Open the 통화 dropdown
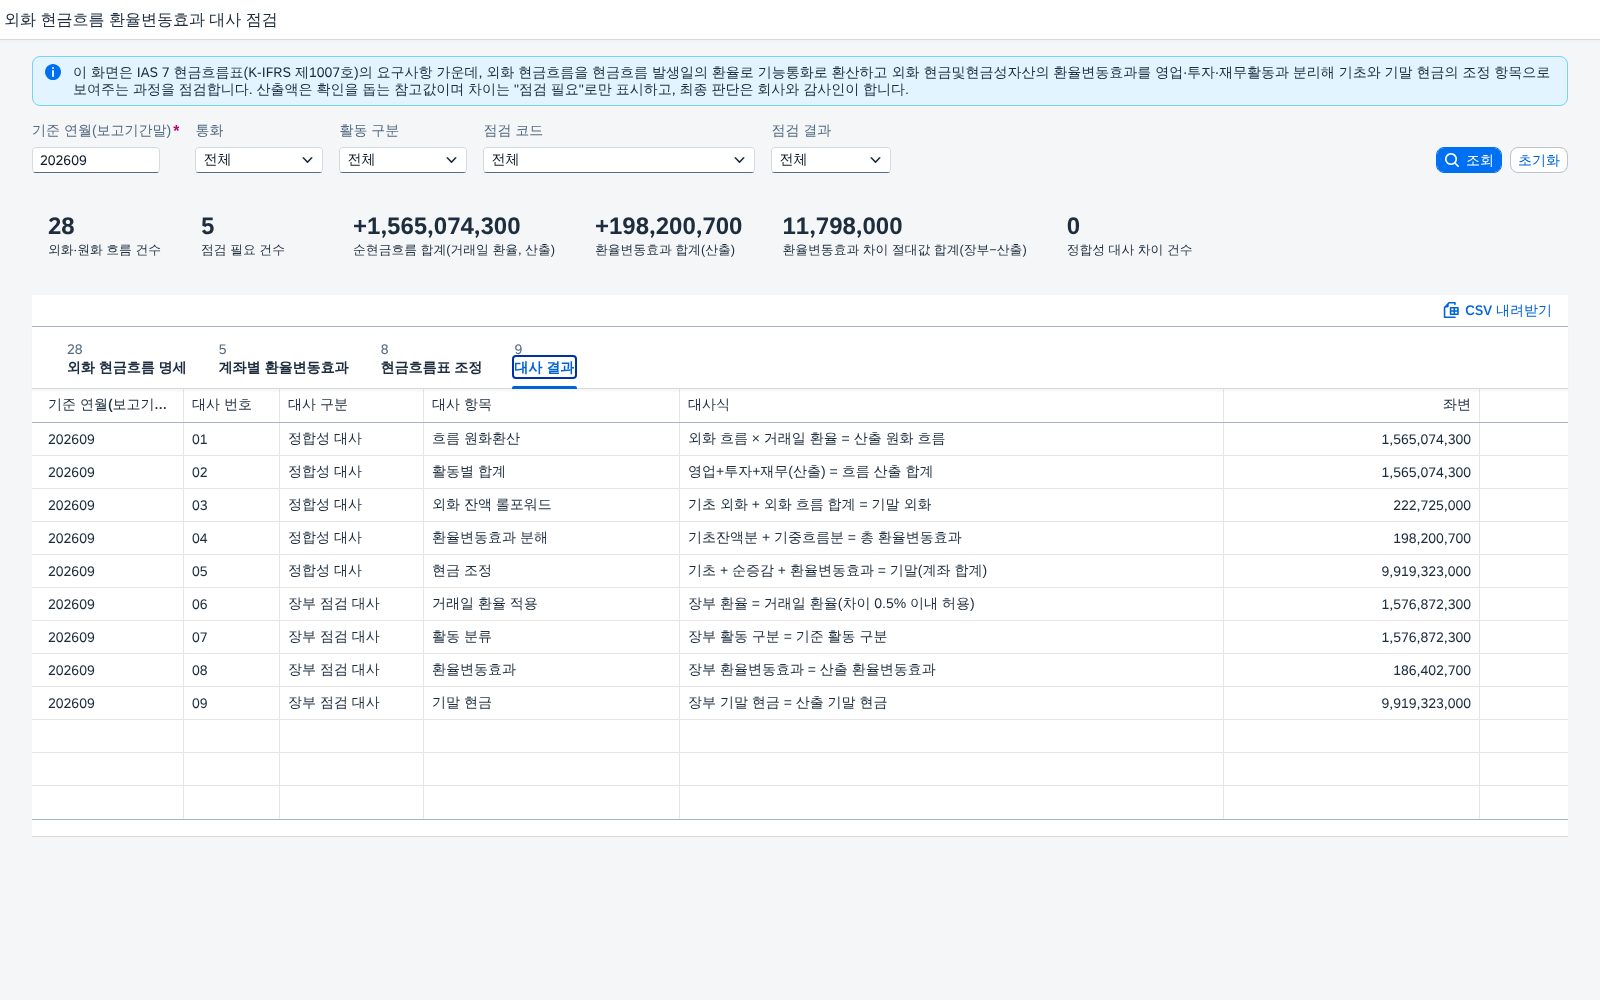The width and height of the screenshot is (1600, 1000). coord(259,160)
